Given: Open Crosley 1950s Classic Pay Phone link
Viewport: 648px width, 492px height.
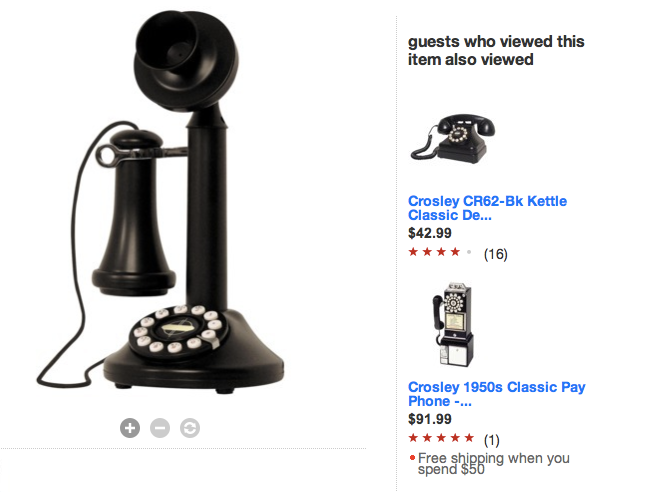Looking at the screenshot, I should click(497, 394).
